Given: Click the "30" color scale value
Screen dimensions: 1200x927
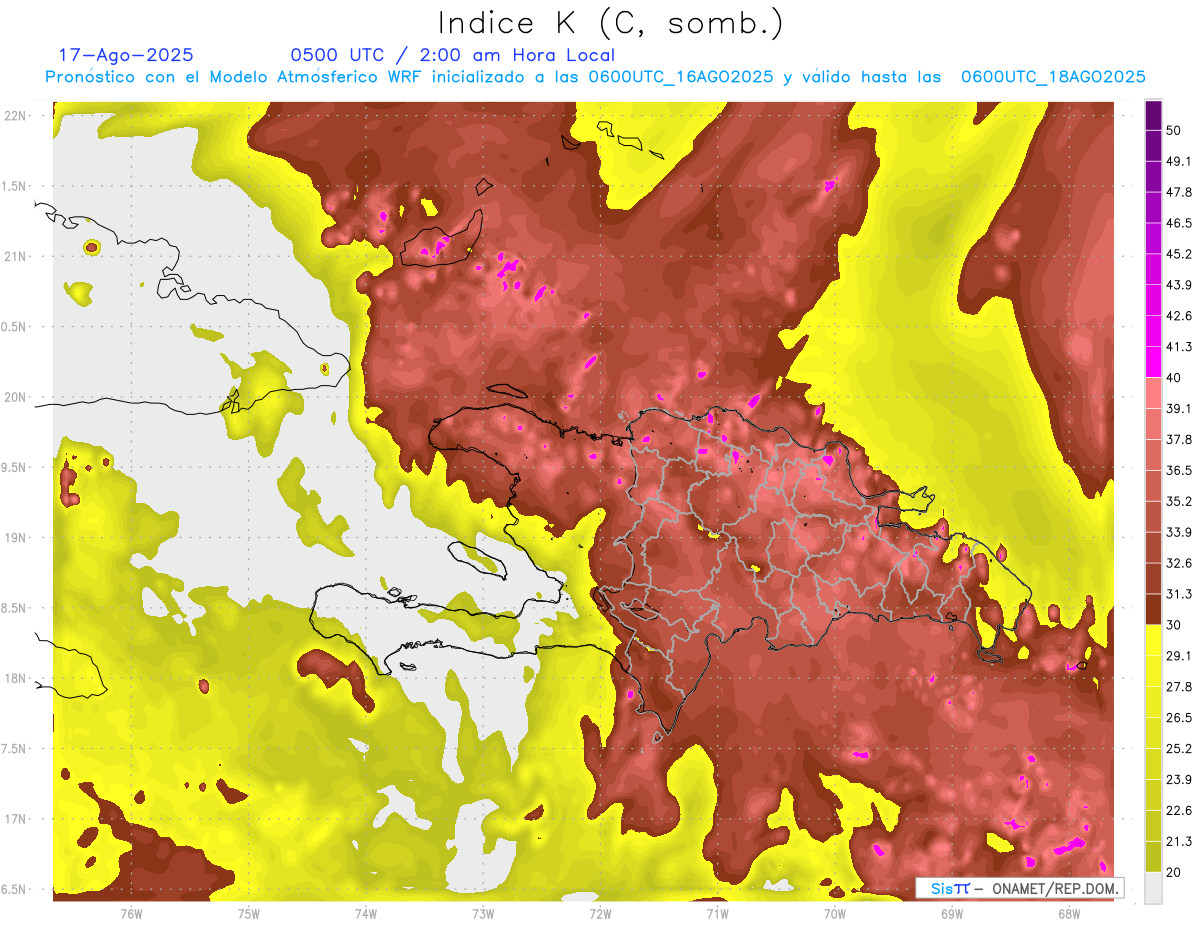Looking at the screenshot, I should 1175,625.
